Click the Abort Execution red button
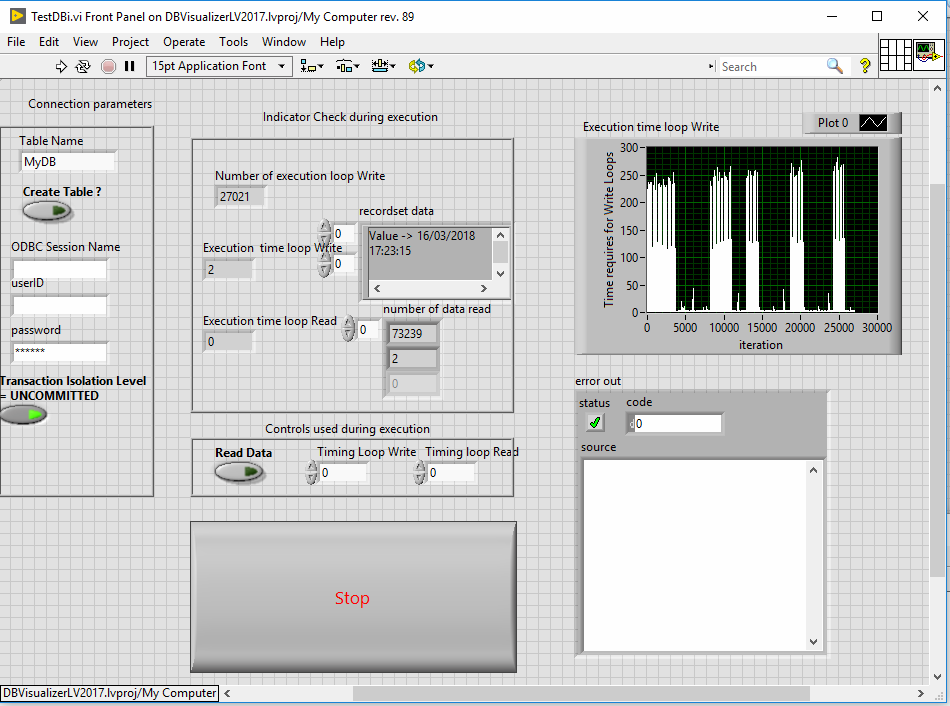 [108, 66]
